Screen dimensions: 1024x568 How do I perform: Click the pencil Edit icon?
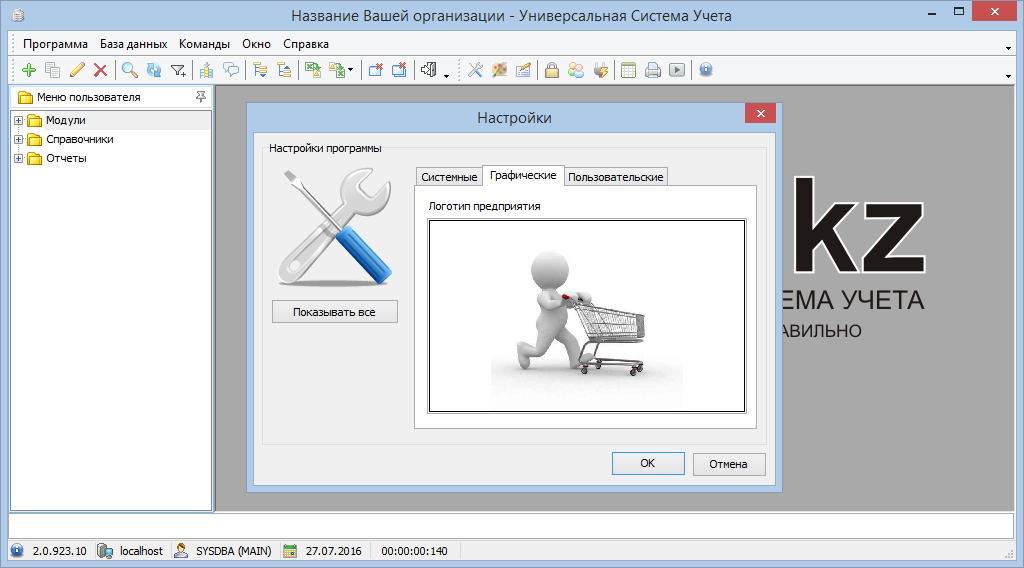(x=77, y=70)
